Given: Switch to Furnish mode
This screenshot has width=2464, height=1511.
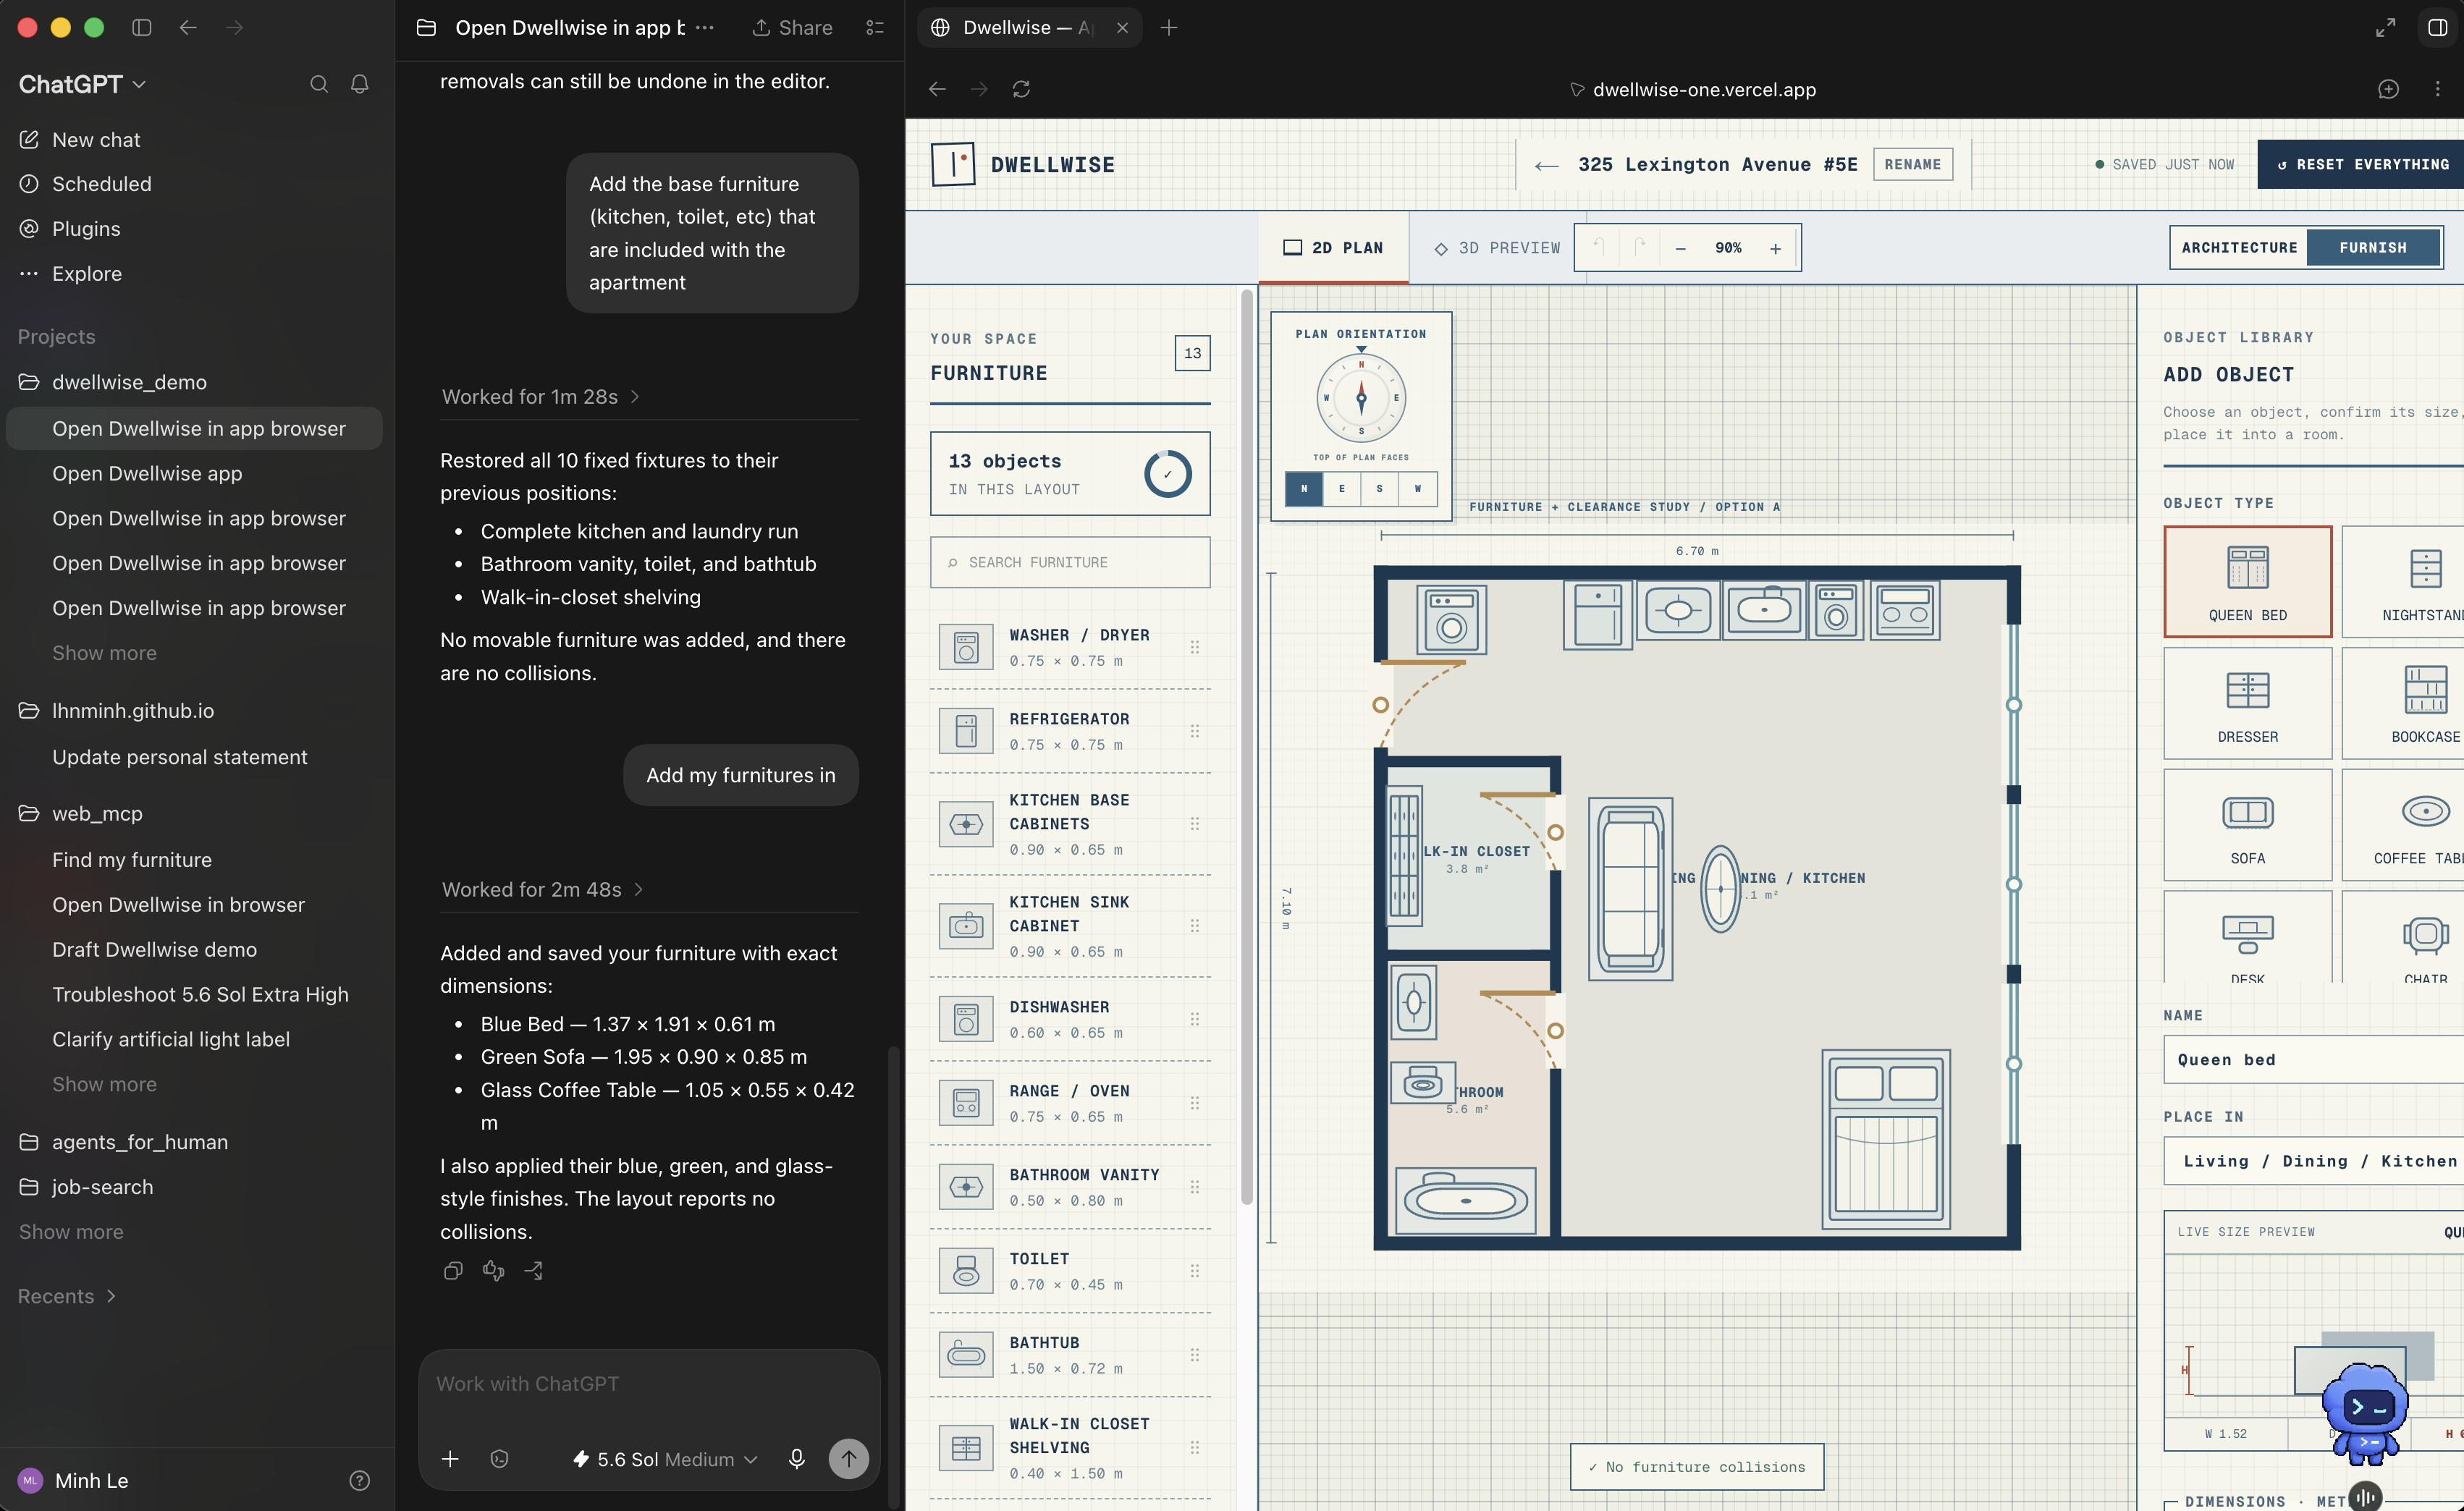Looking at the screenshot, I should pos(2373,248).
